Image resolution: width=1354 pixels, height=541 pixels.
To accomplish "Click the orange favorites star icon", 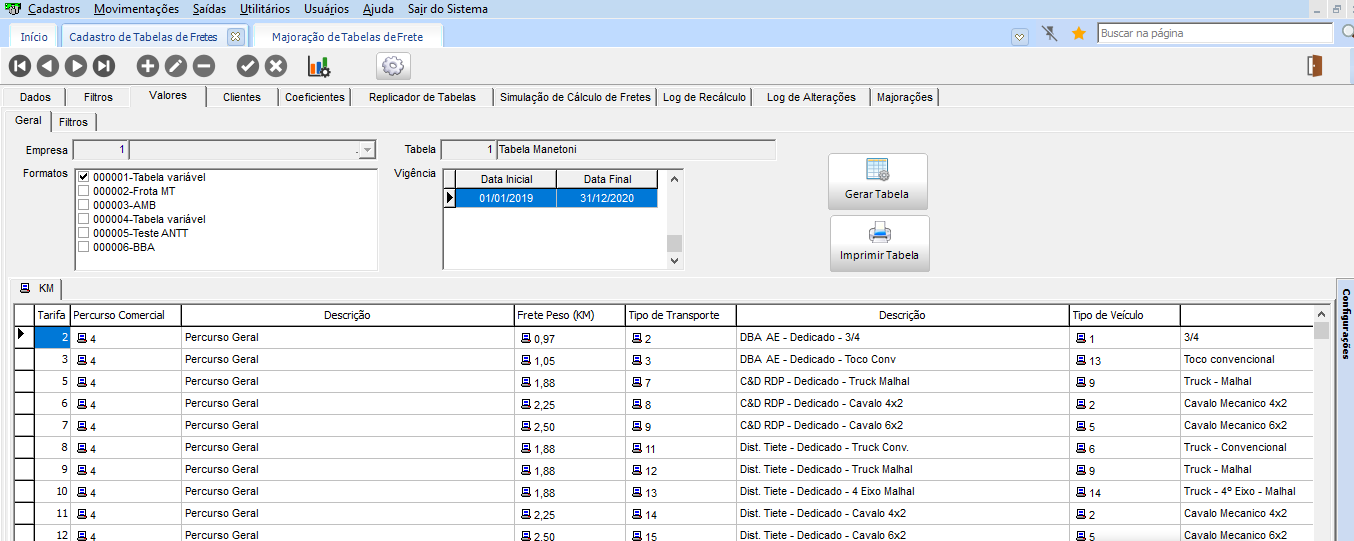I will pyautogui.click(x=1078, y=34).
